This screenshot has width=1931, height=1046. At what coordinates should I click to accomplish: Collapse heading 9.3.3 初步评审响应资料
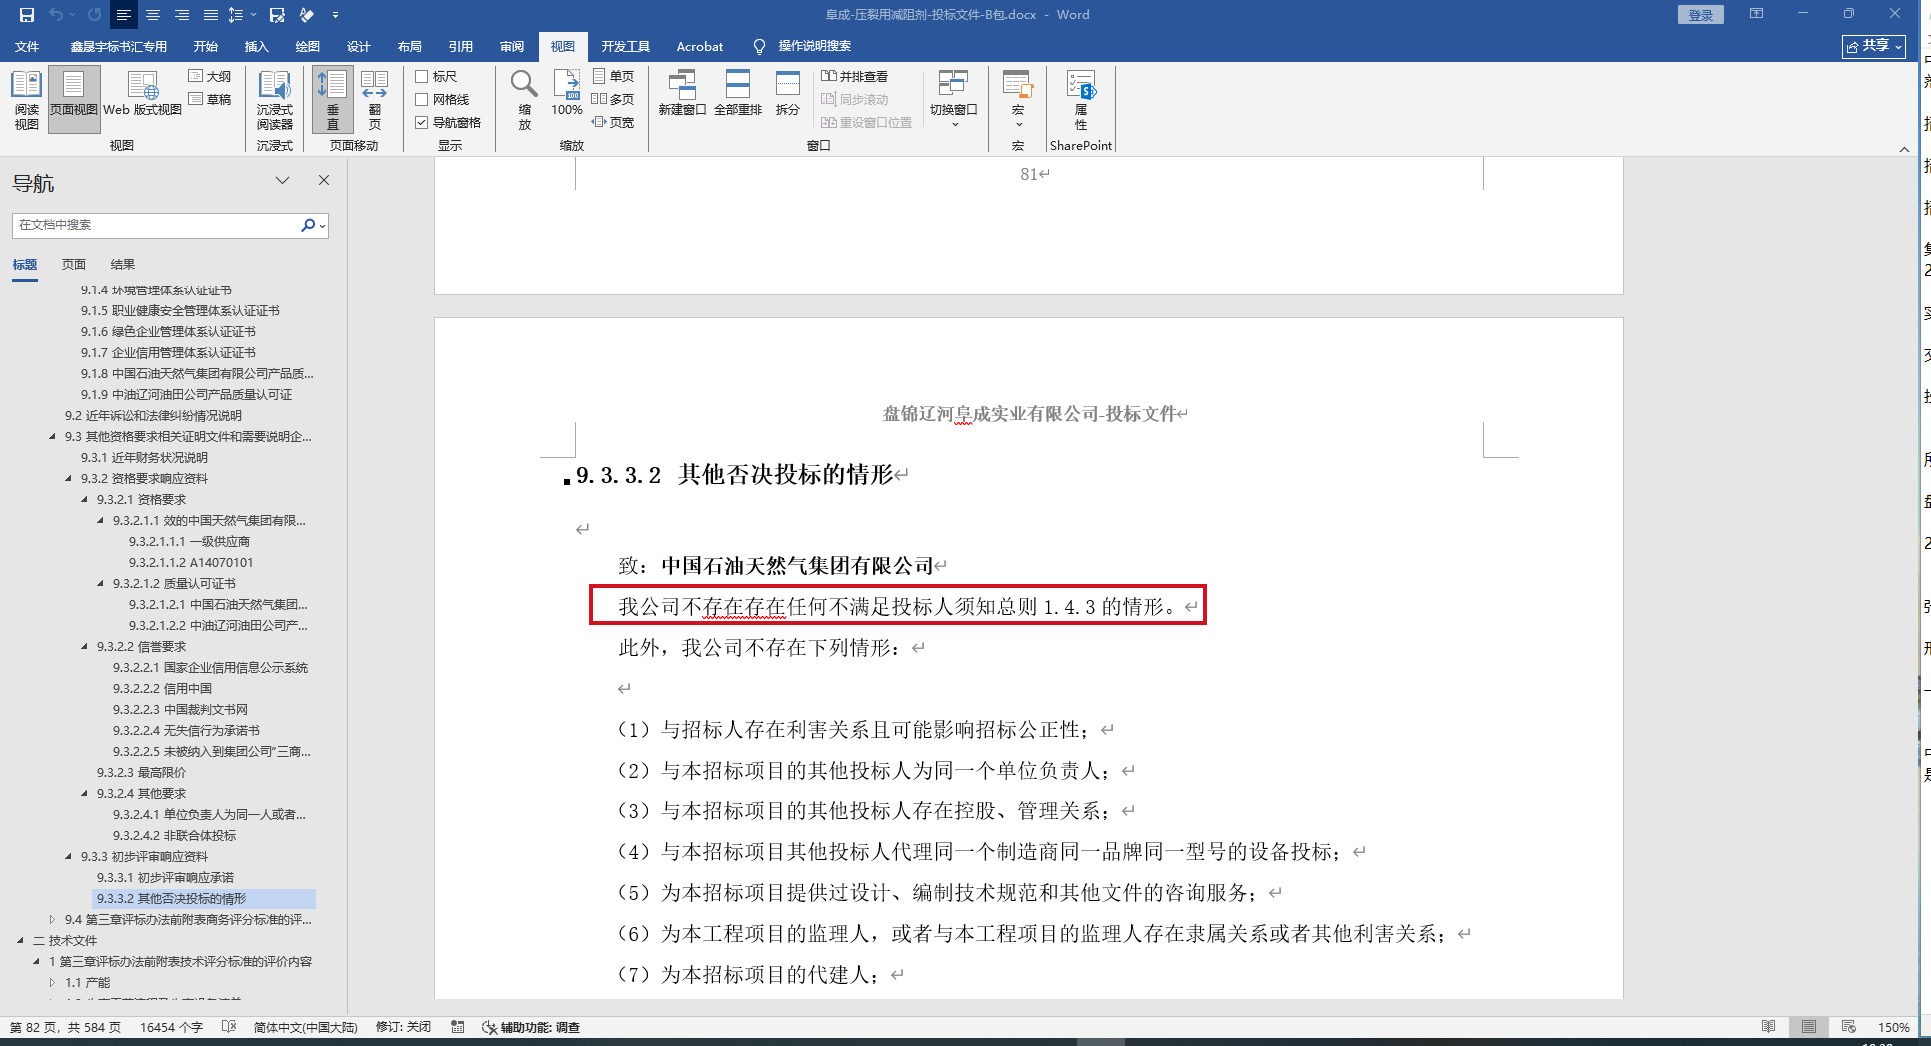[69, 856]
